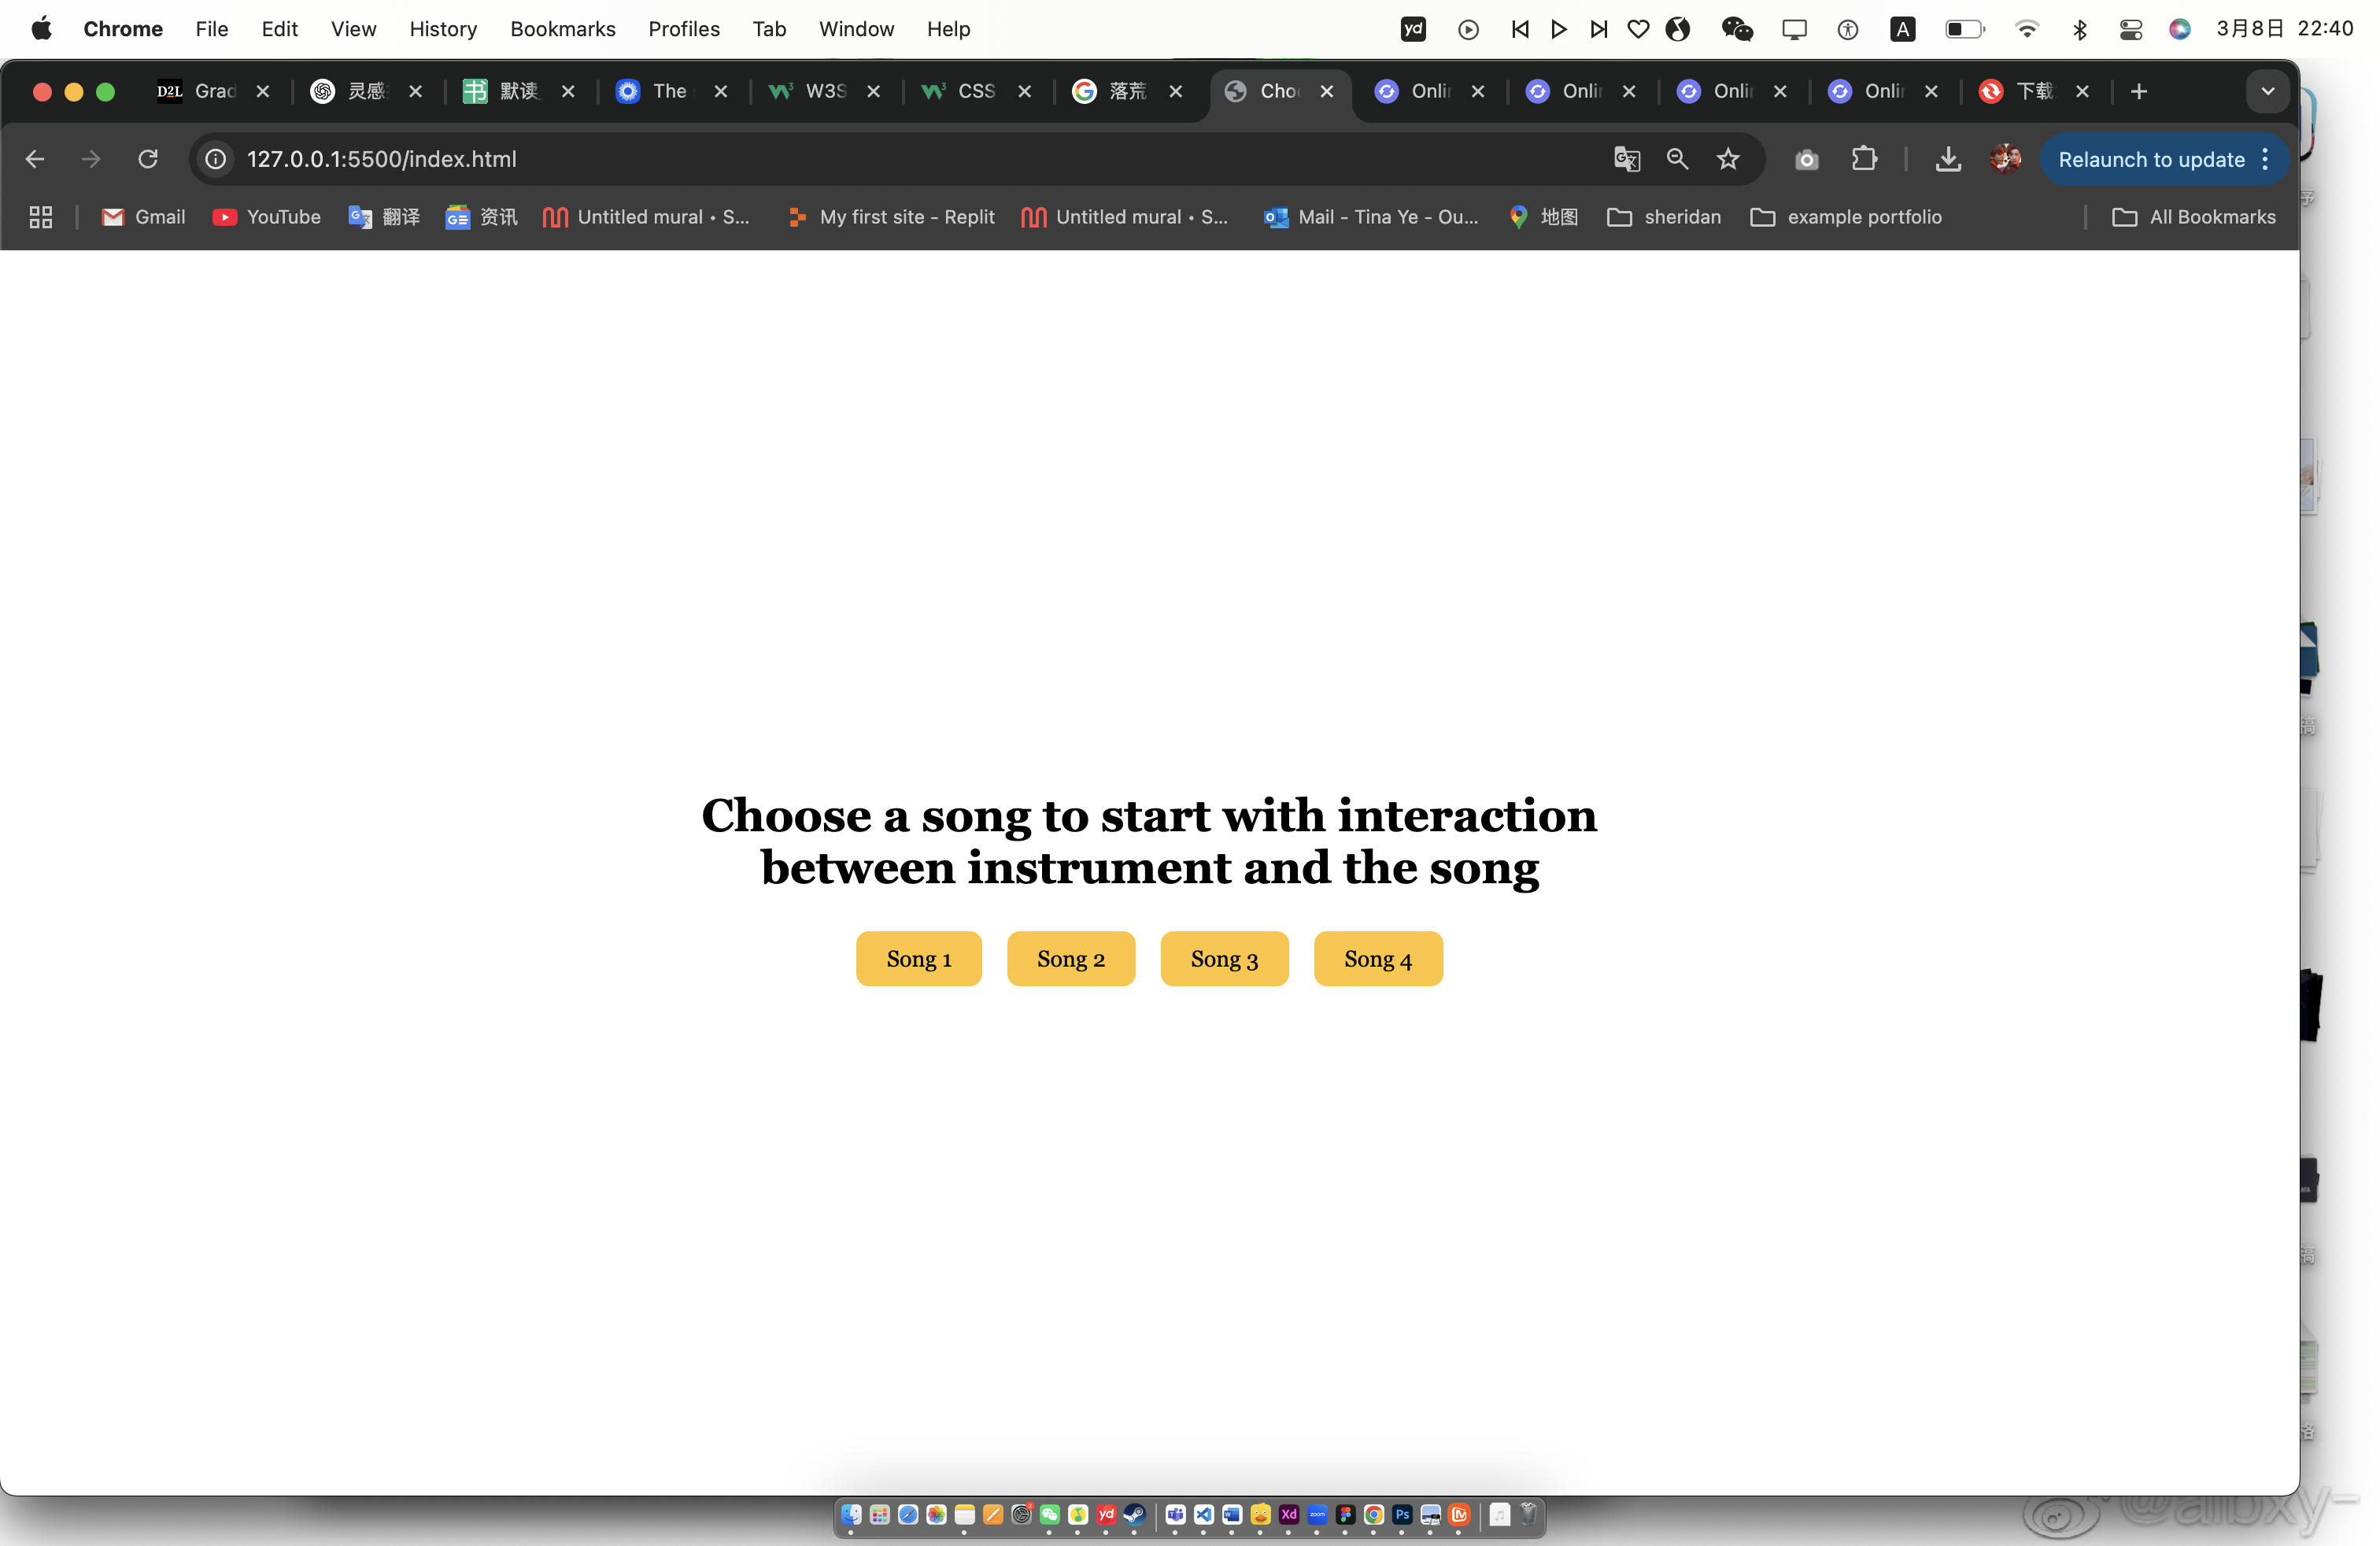
Task: Select Song 2
Action: click(x=1070, y=958)
